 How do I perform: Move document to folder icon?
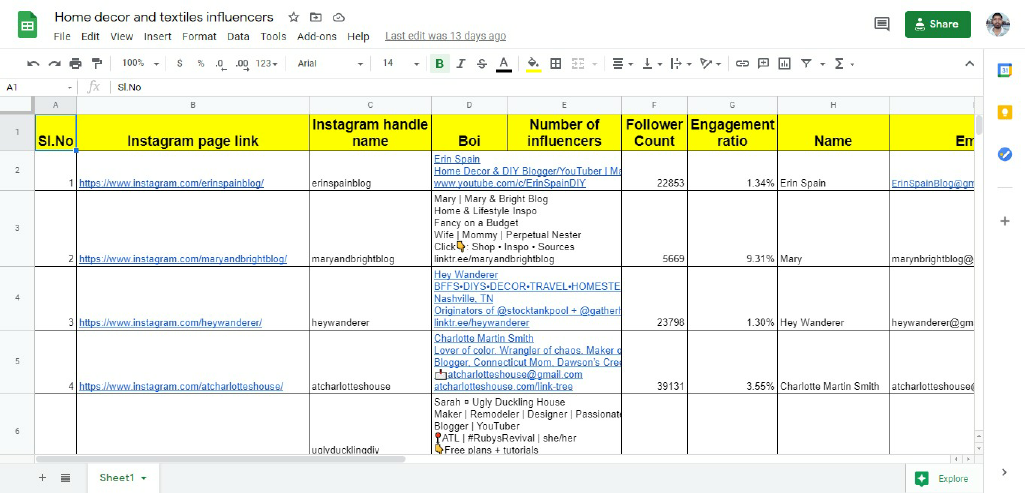coord(316,17)
